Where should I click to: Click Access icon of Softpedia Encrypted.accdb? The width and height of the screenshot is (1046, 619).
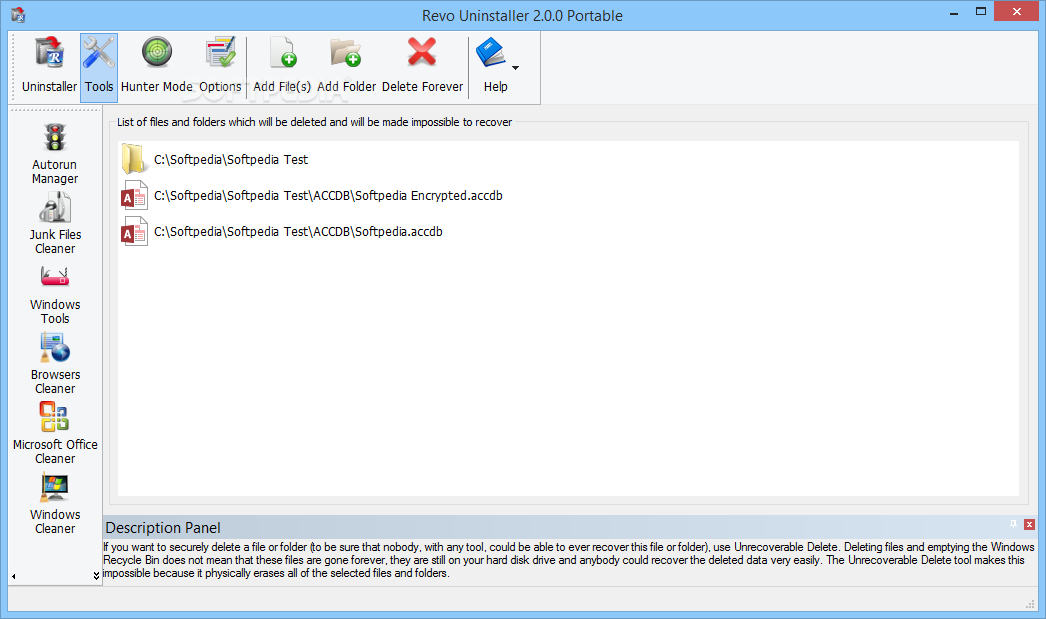(133, 195)
